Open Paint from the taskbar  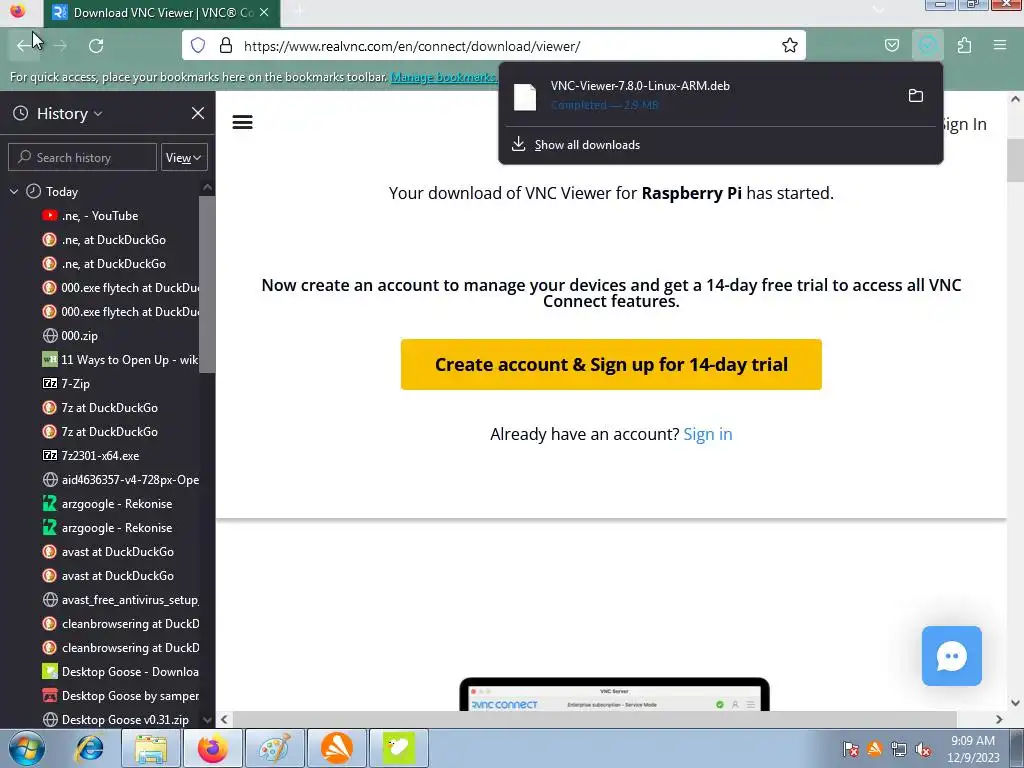pos(274,748)
